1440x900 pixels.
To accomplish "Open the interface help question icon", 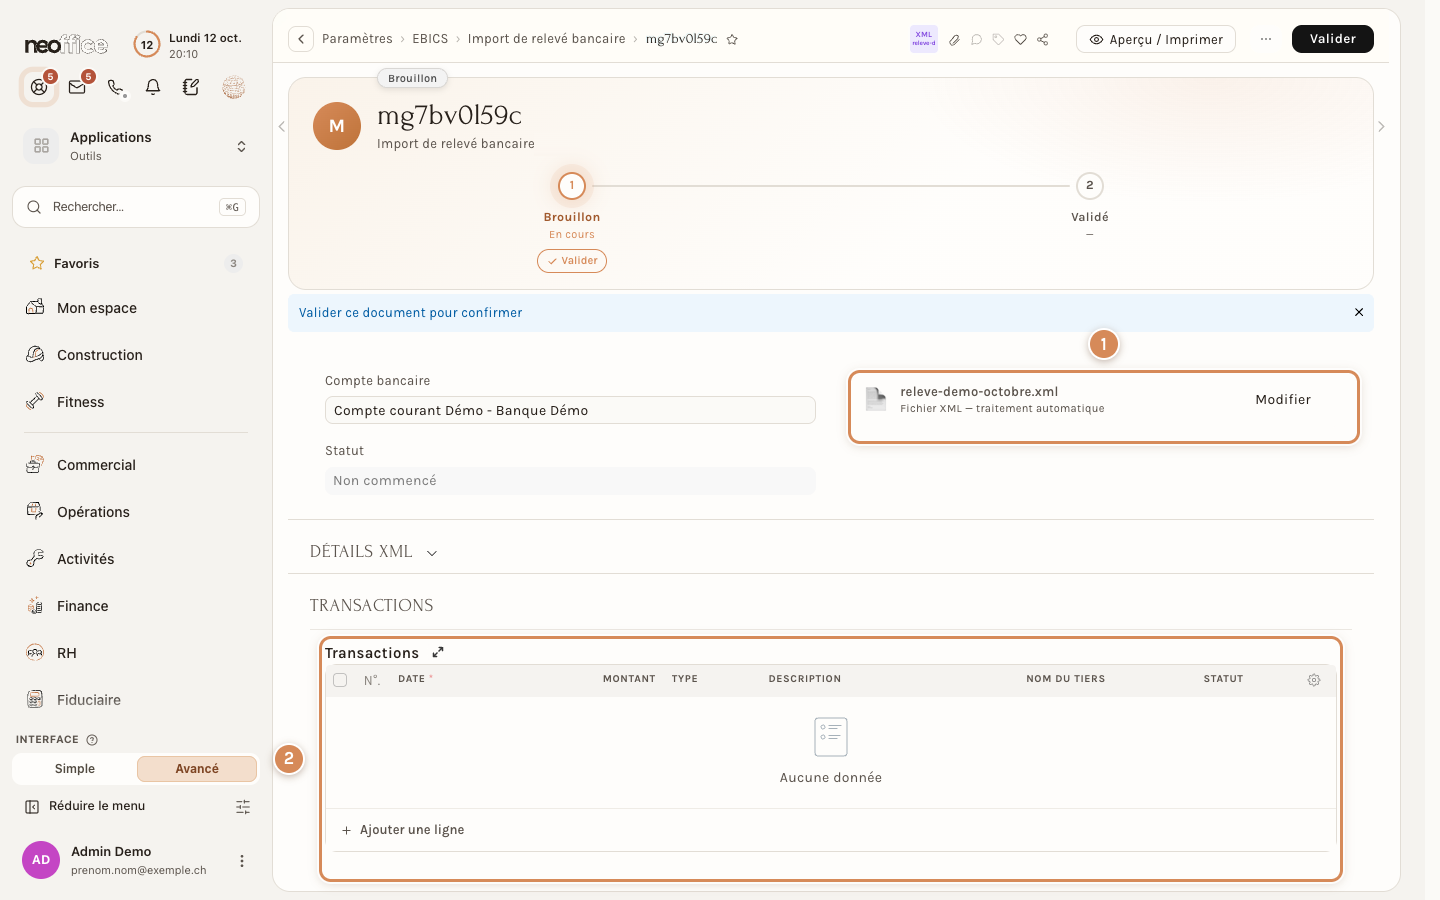I will pyautogui.click(x=92, y=740).
